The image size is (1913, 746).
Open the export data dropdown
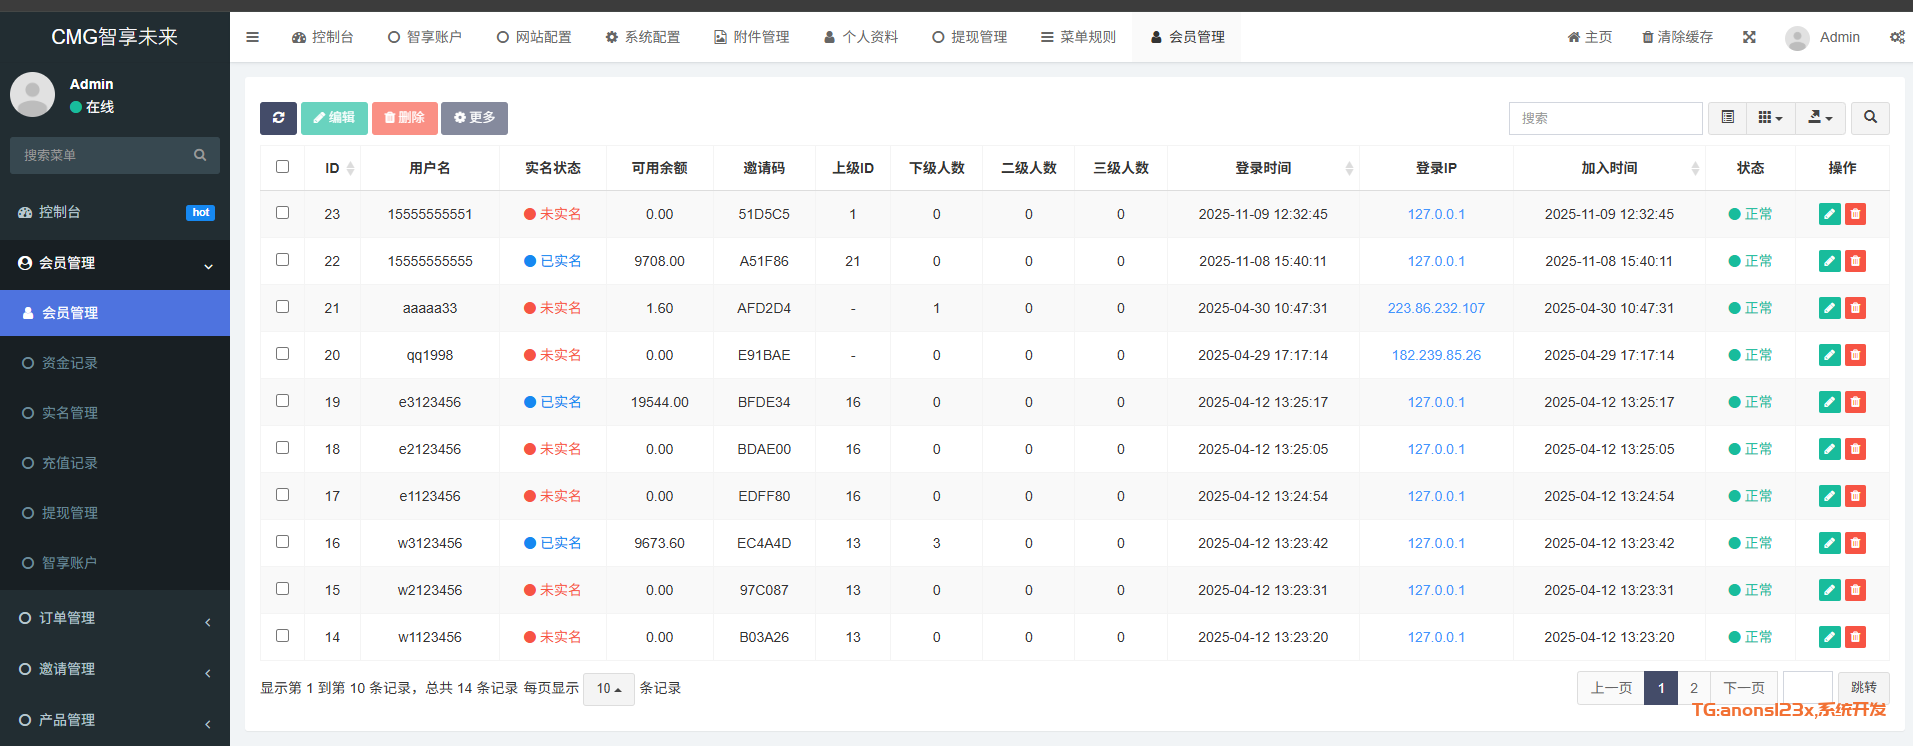[1820, 118]
